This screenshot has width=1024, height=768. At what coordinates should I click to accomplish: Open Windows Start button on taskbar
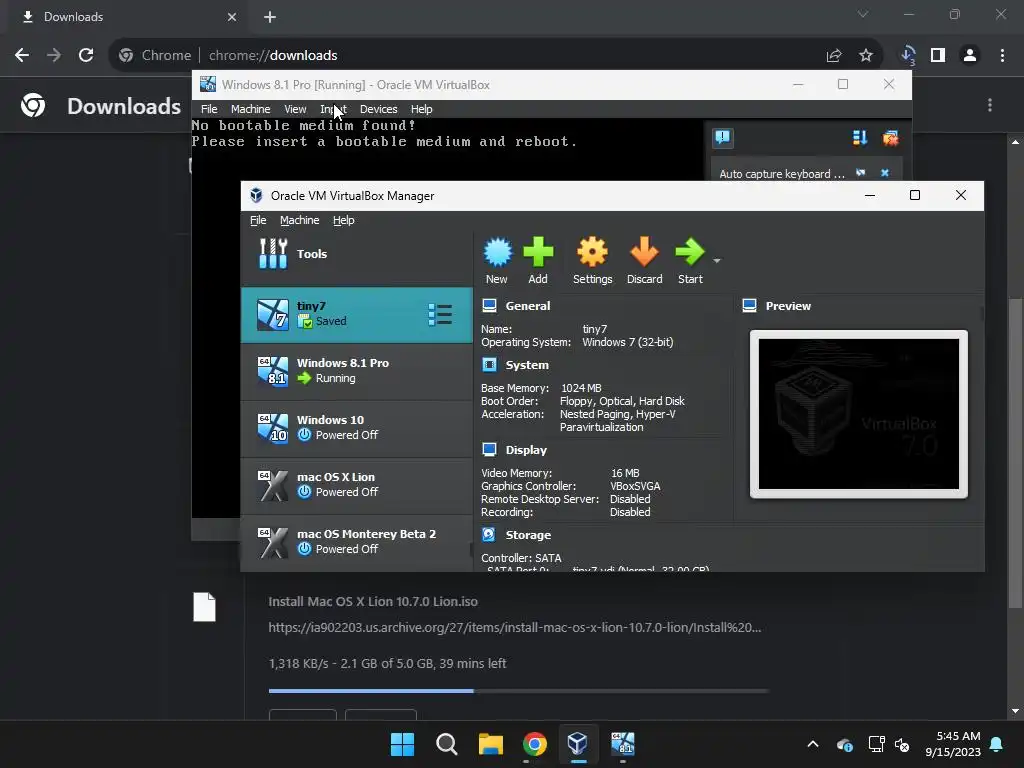point(402,744)
